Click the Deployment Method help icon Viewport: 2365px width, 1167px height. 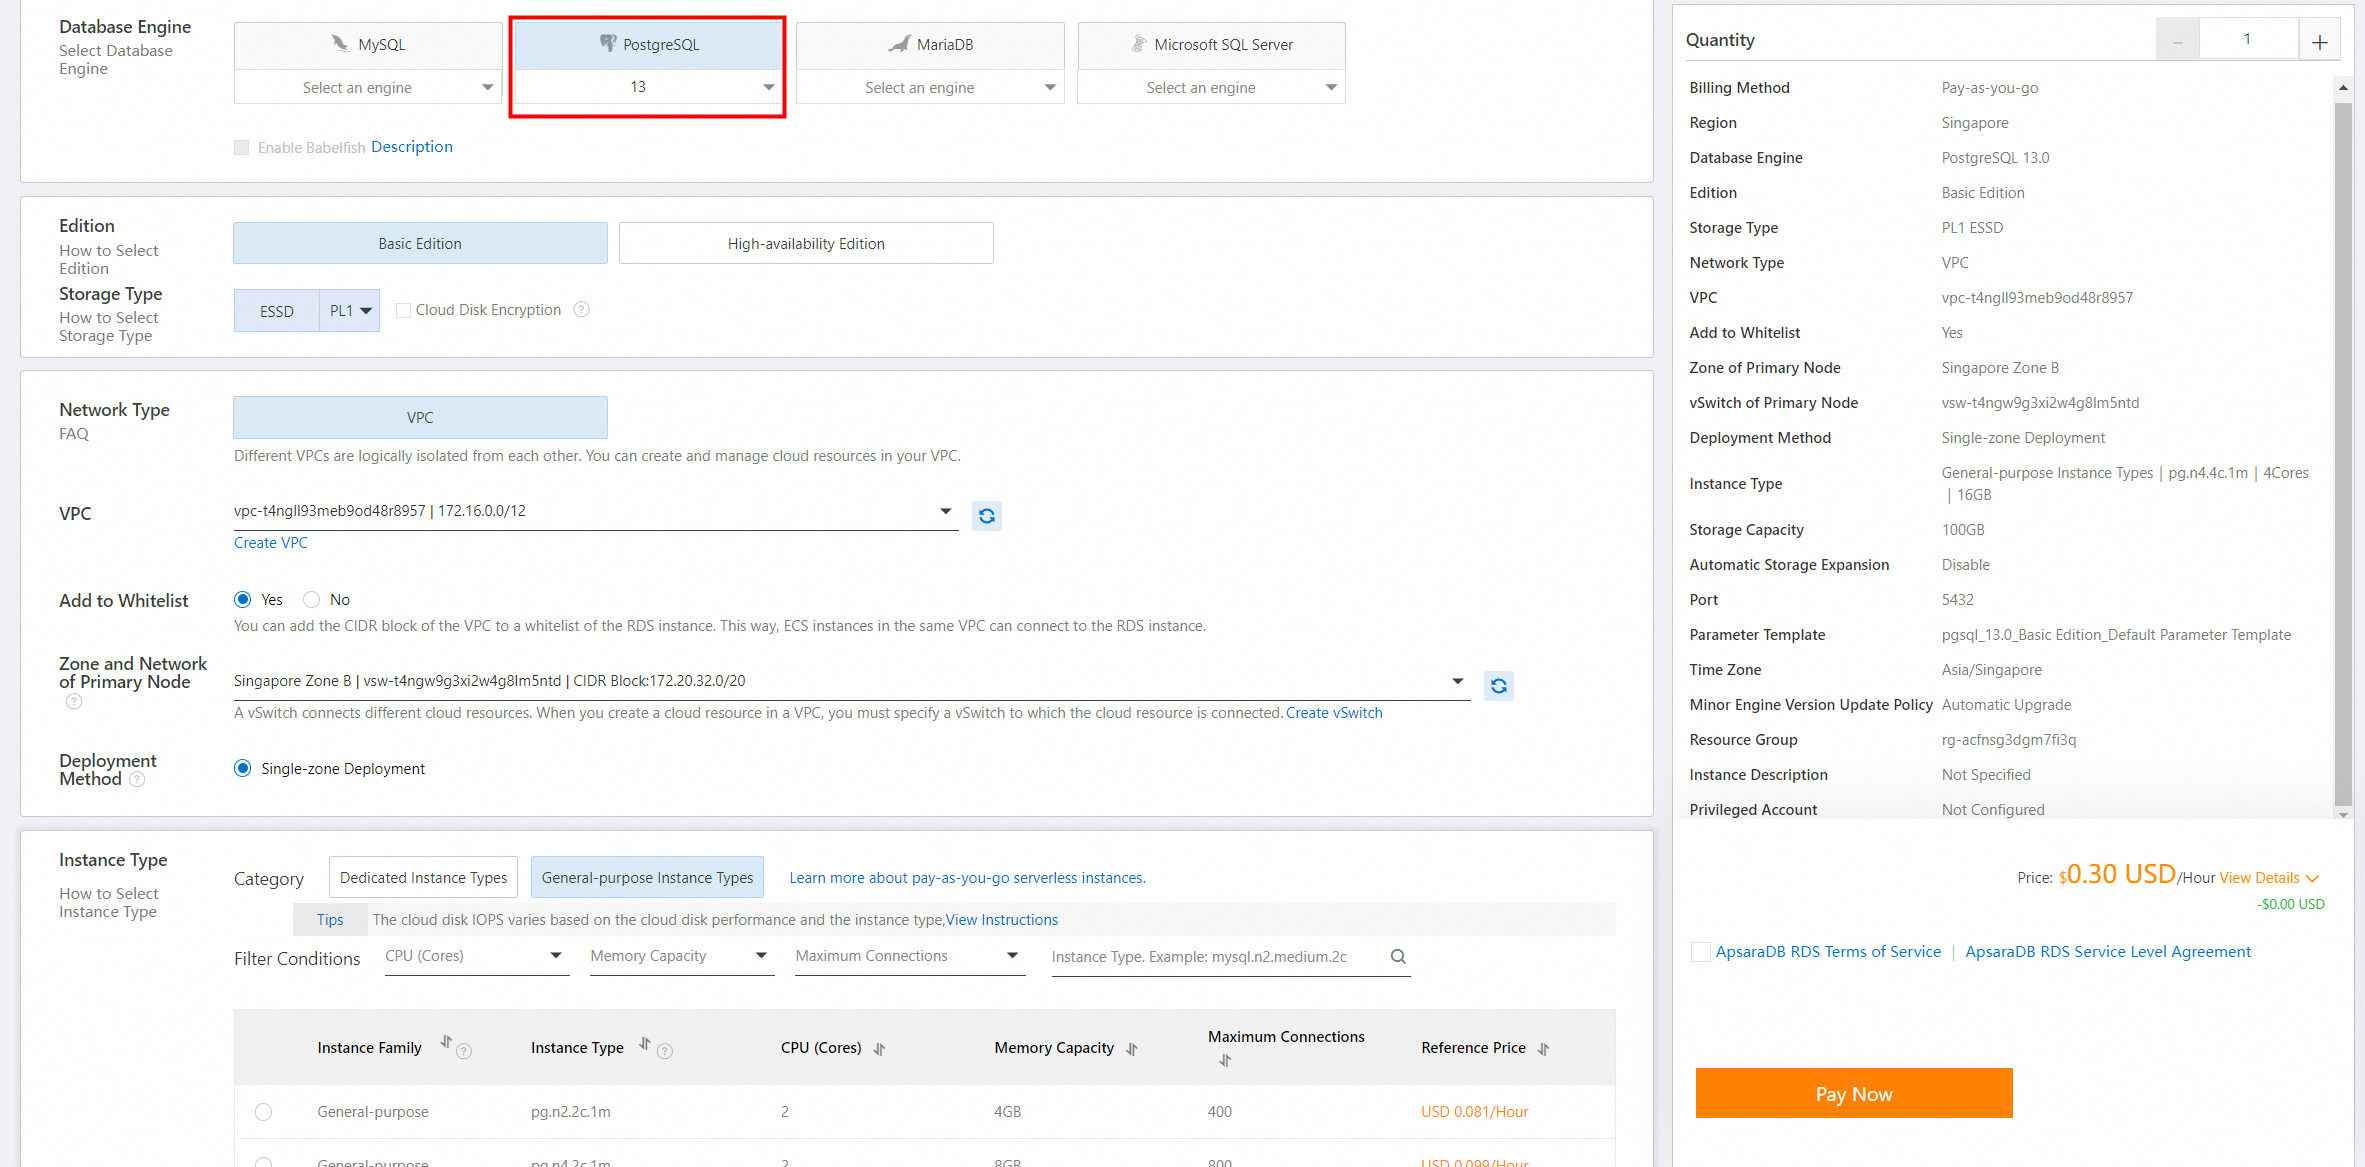(x=137, y=779)
